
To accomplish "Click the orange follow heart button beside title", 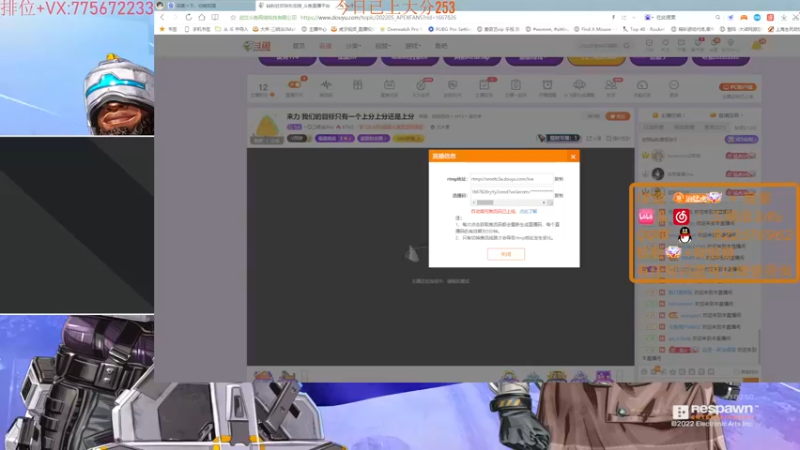I will click(x=617, y=116).
